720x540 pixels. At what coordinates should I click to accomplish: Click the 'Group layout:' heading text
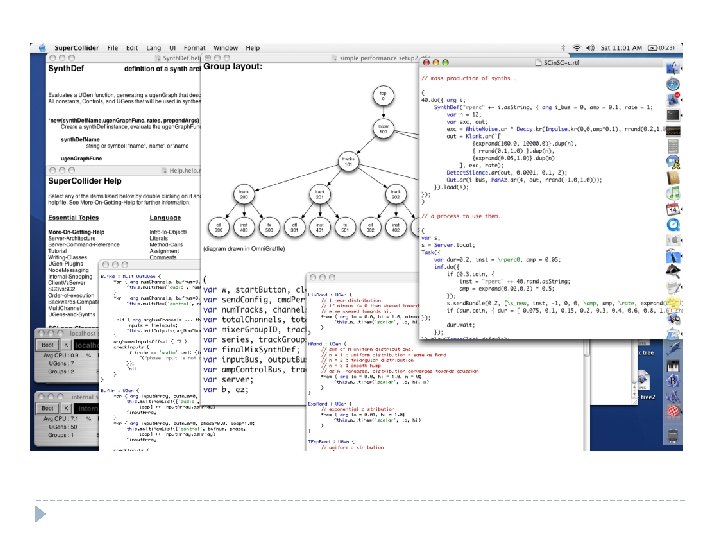233,67
